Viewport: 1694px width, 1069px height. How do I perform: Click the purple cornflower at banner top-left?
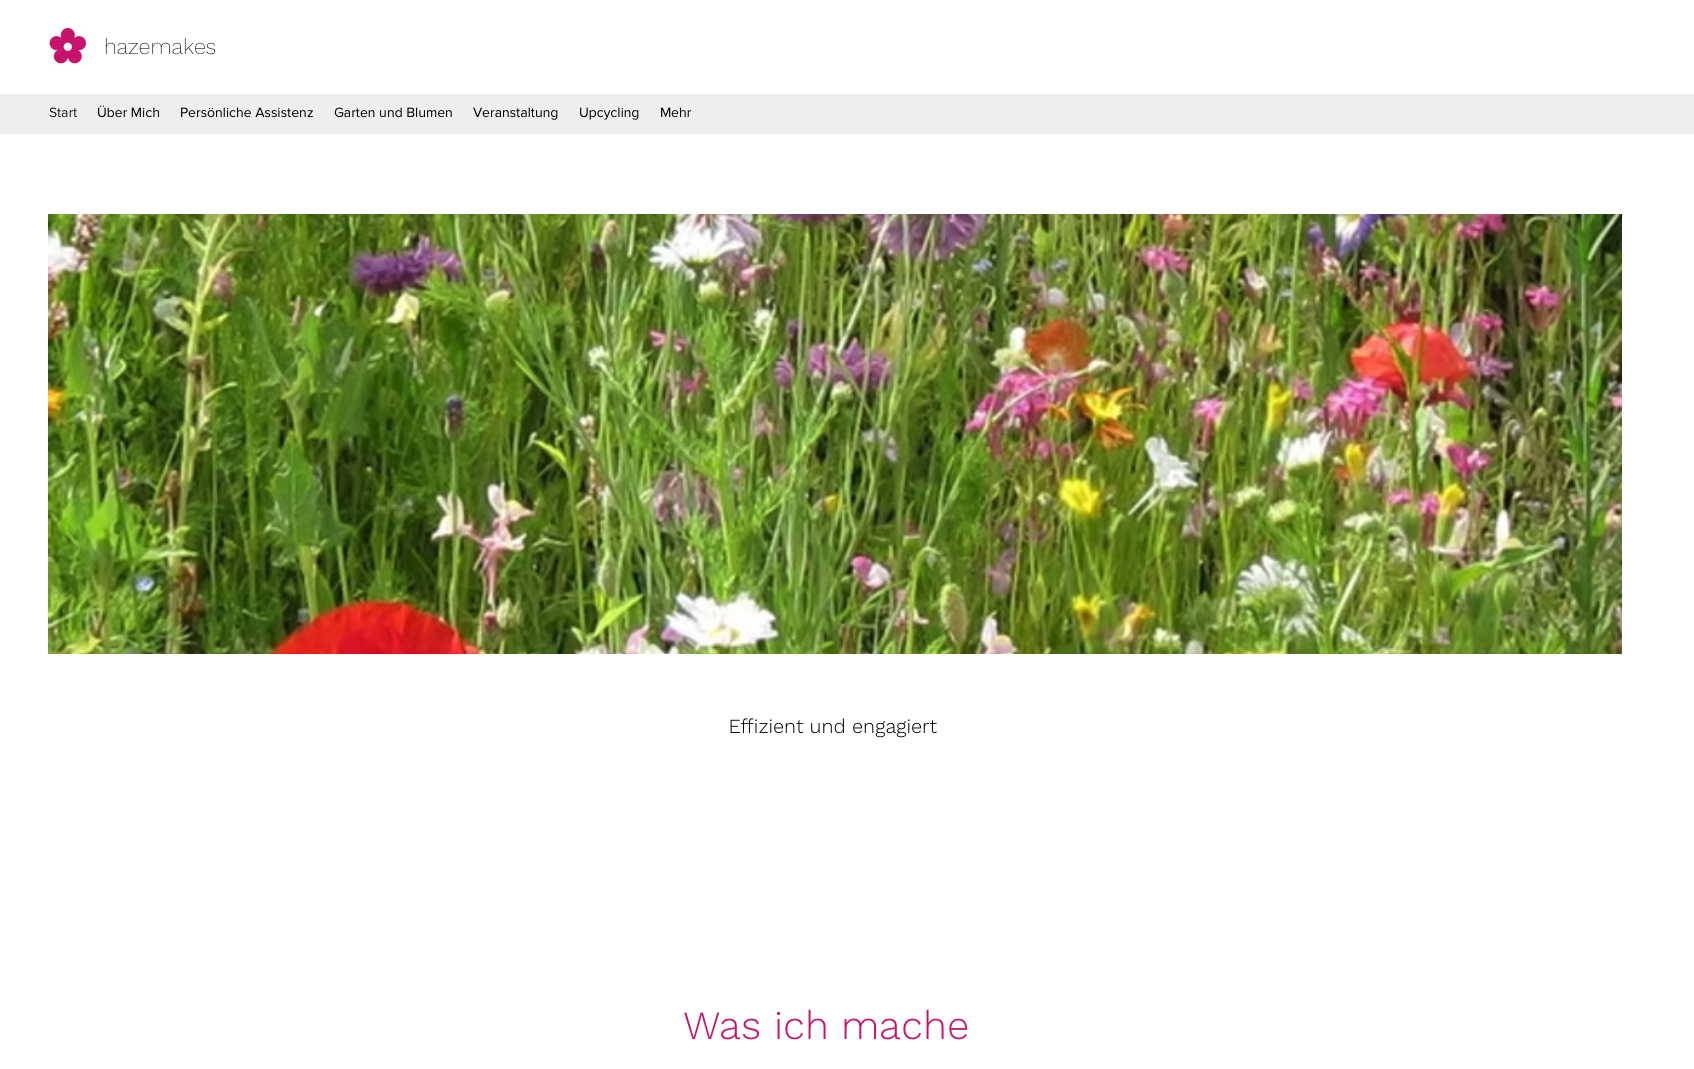tap(400, 268)
